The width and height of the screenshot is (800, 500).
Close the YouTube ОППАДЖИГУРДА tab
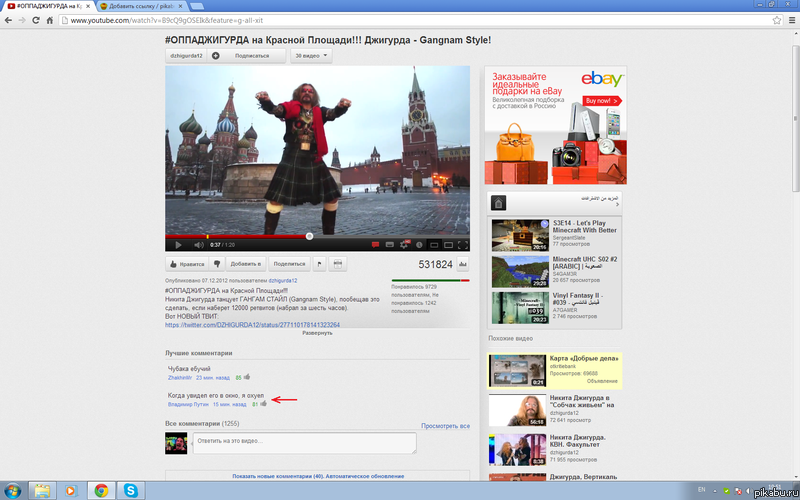(88, 6)
